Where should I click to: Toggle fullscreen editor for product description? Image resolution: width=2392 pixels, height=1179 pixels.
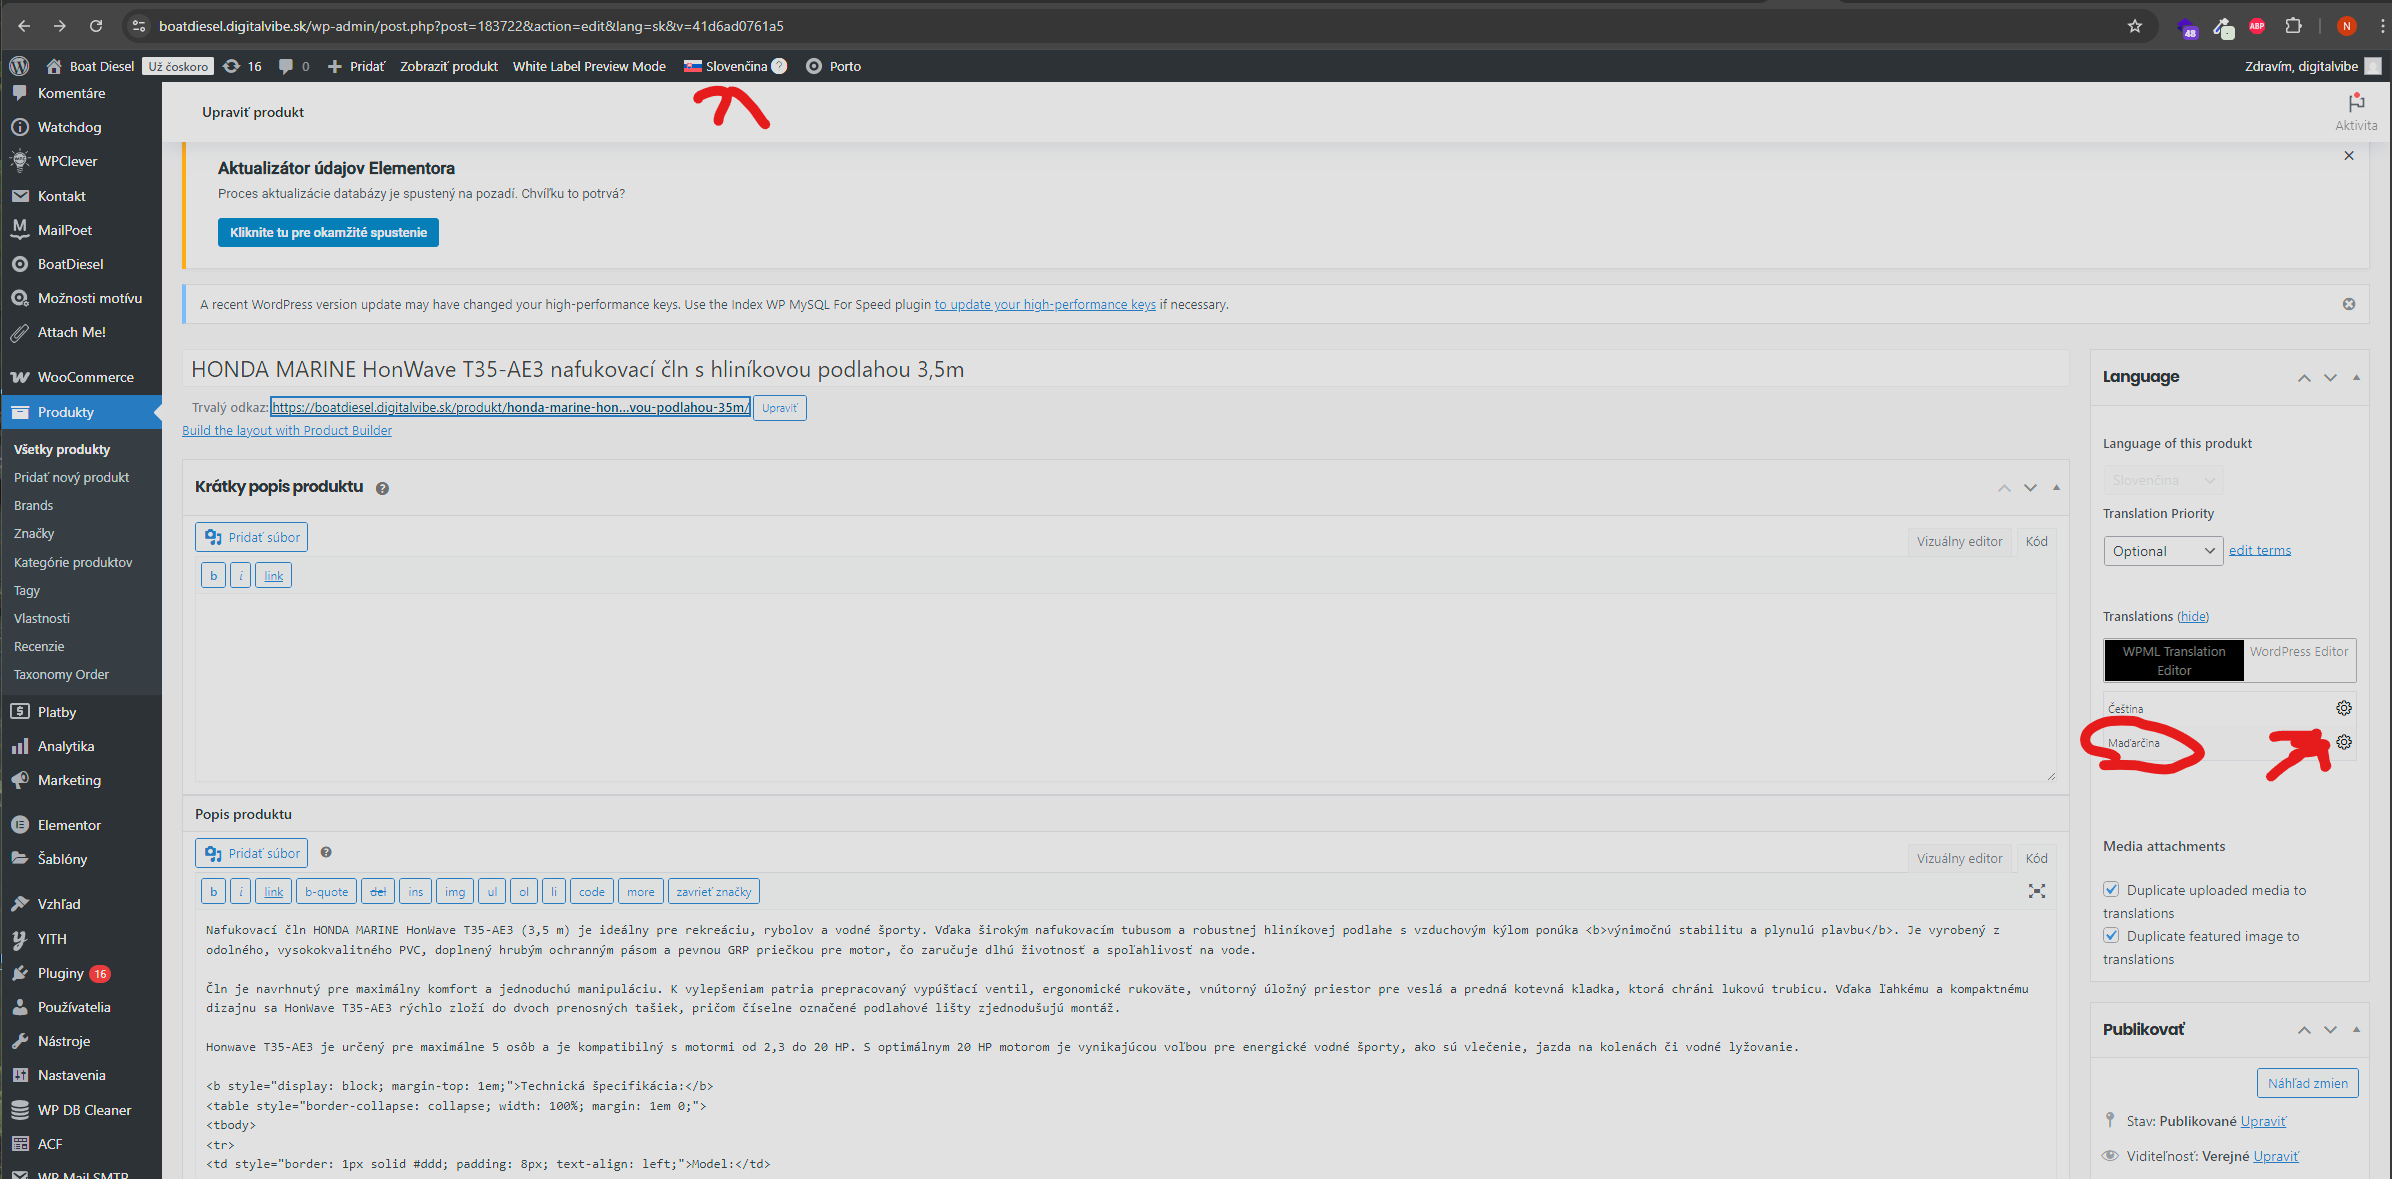pos(2036,891)
